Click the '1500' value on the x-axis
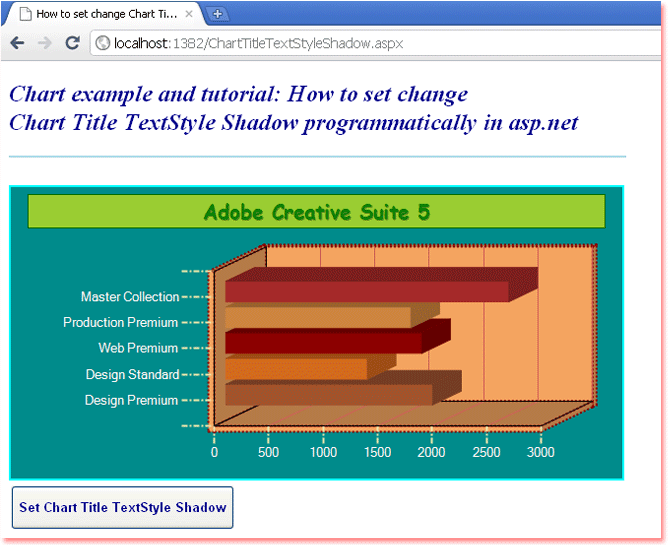The height and width of the screenshot is (545, 670). pos(377,452)
